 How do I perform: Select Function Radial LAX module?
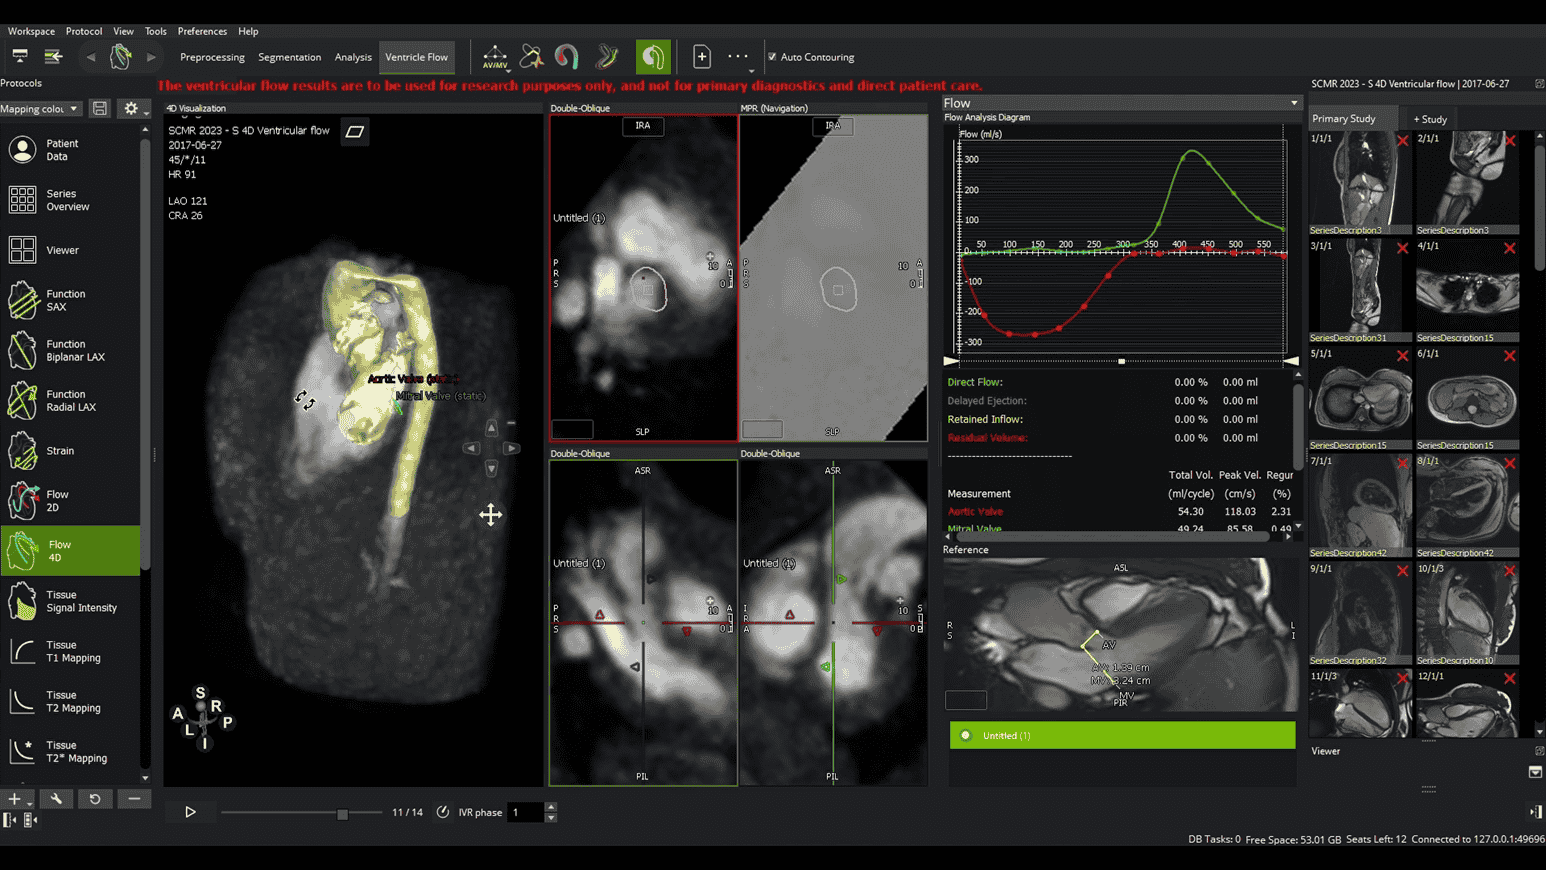pos(70,400)
